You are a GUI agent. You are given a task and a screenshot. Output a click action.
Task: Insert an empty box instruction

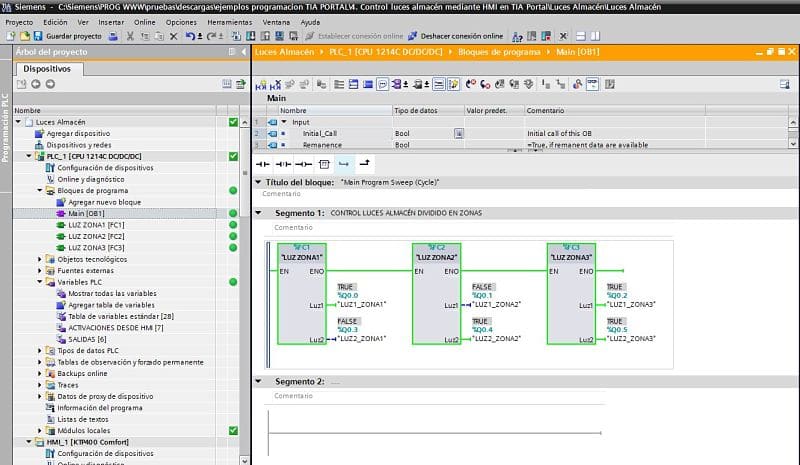tap(323, 163)
